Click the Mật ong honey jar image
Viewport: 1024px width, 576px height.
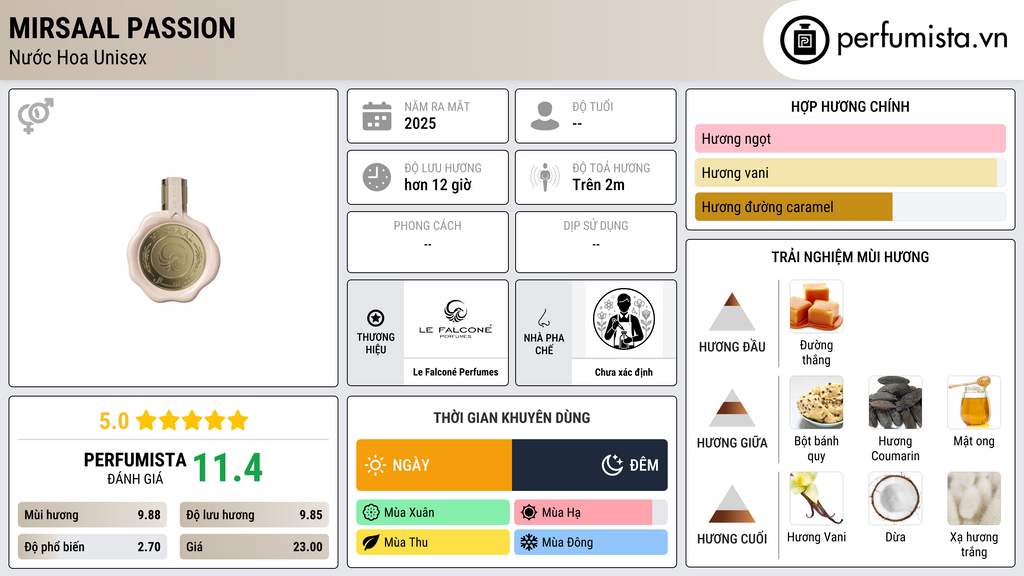tap(974, 402)
